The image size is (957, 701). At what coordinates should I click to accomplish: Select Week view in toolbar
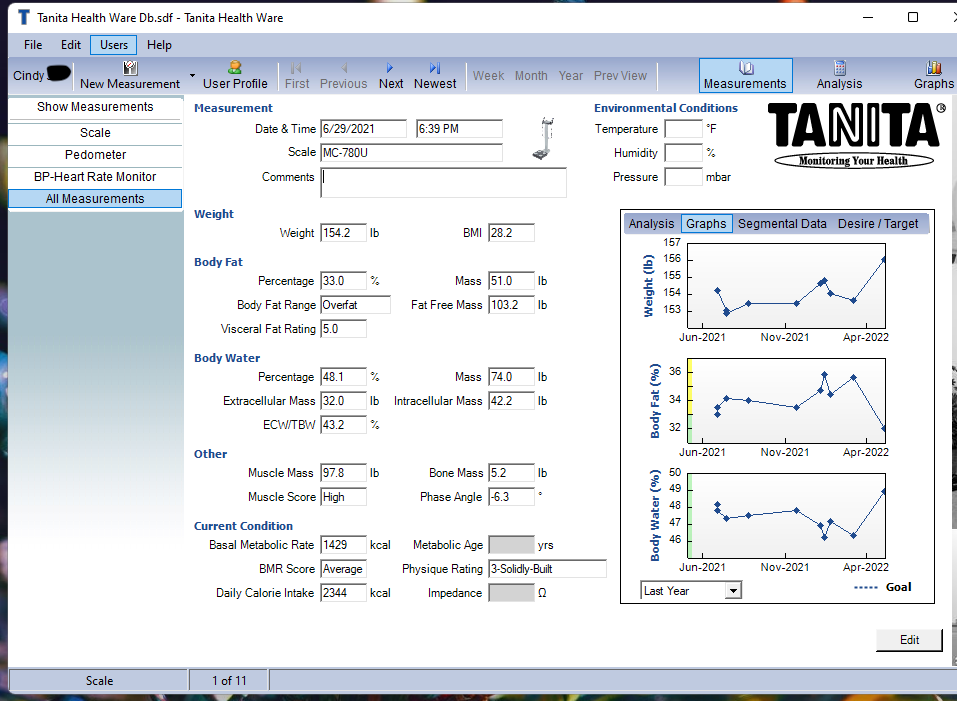tap(488, 76)
